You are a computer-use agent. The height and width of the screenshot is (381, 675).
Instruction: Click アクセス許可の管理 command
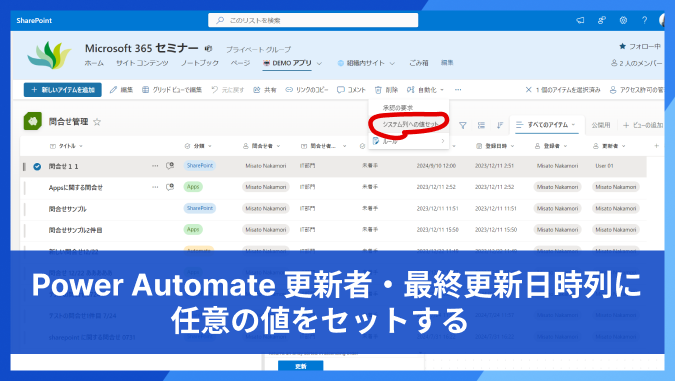(637, 90)
